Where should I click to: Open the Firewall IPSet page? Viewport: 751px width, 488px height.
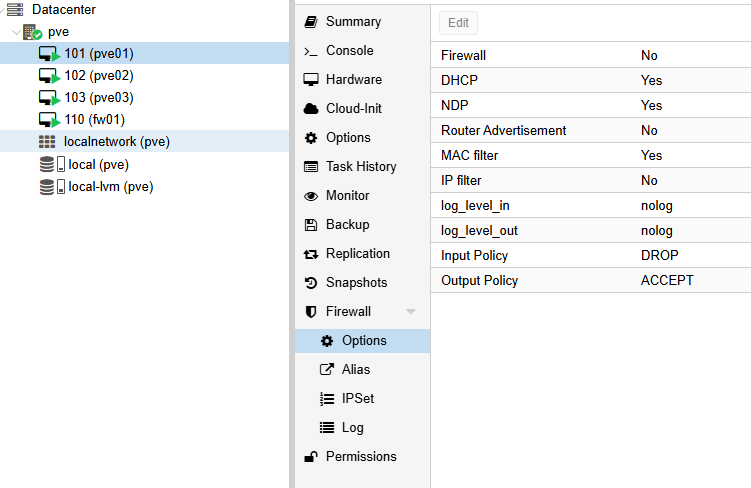pos(363,398)
